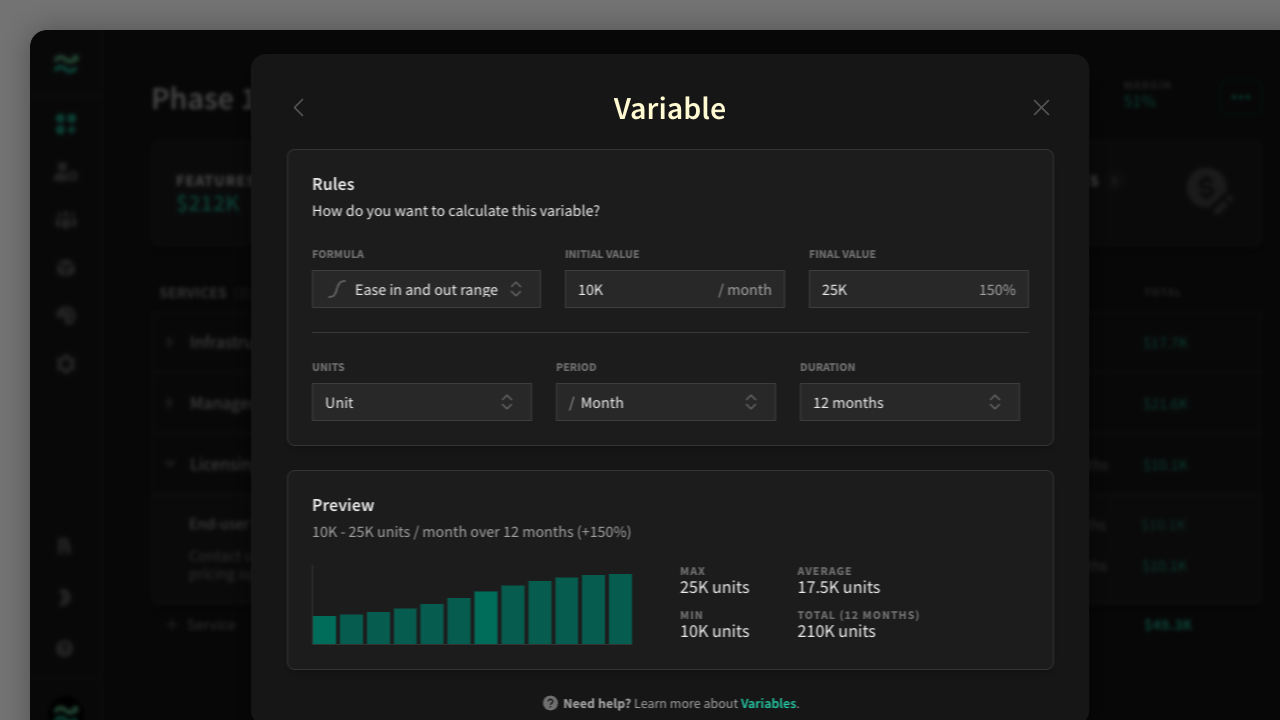Open the Variables help link
The width and height of the screenshot is (1280, 720).
[x=768, y=703]
